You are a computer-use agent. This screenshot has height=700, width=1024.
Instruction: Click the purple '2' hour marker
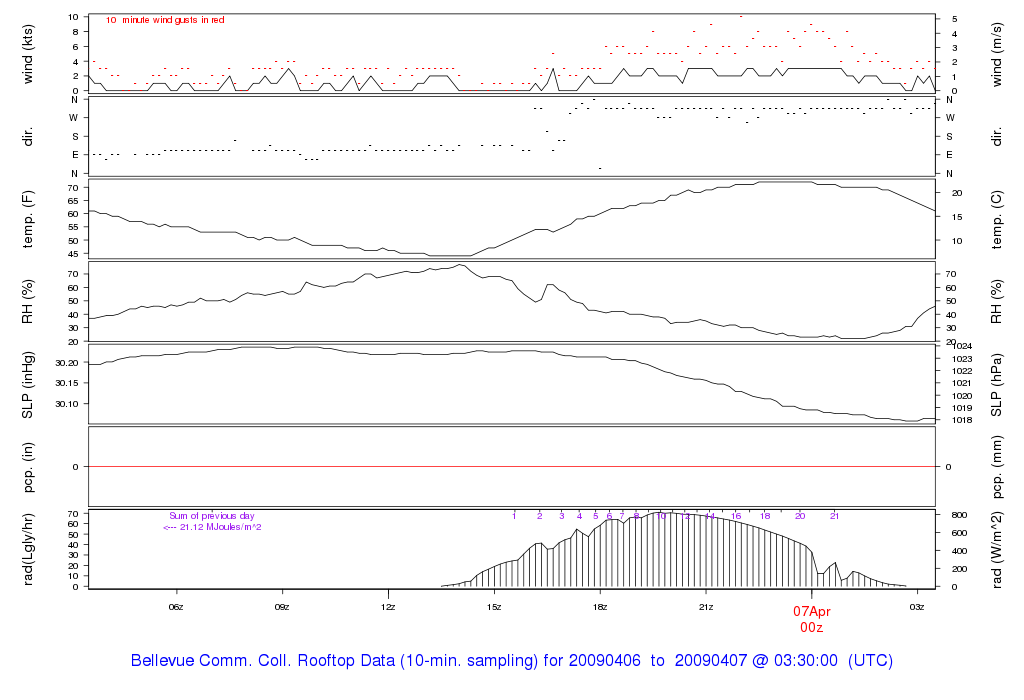tap(539, 516)
